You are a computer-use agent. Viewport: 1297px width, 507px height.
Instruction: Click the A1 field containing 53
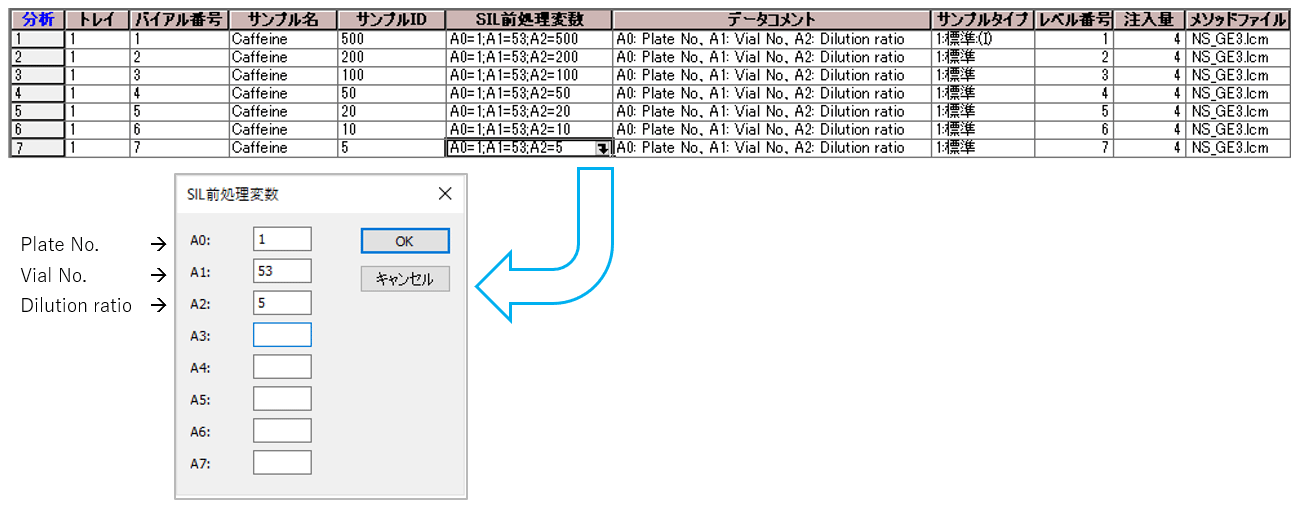click(x=282, y=271)
